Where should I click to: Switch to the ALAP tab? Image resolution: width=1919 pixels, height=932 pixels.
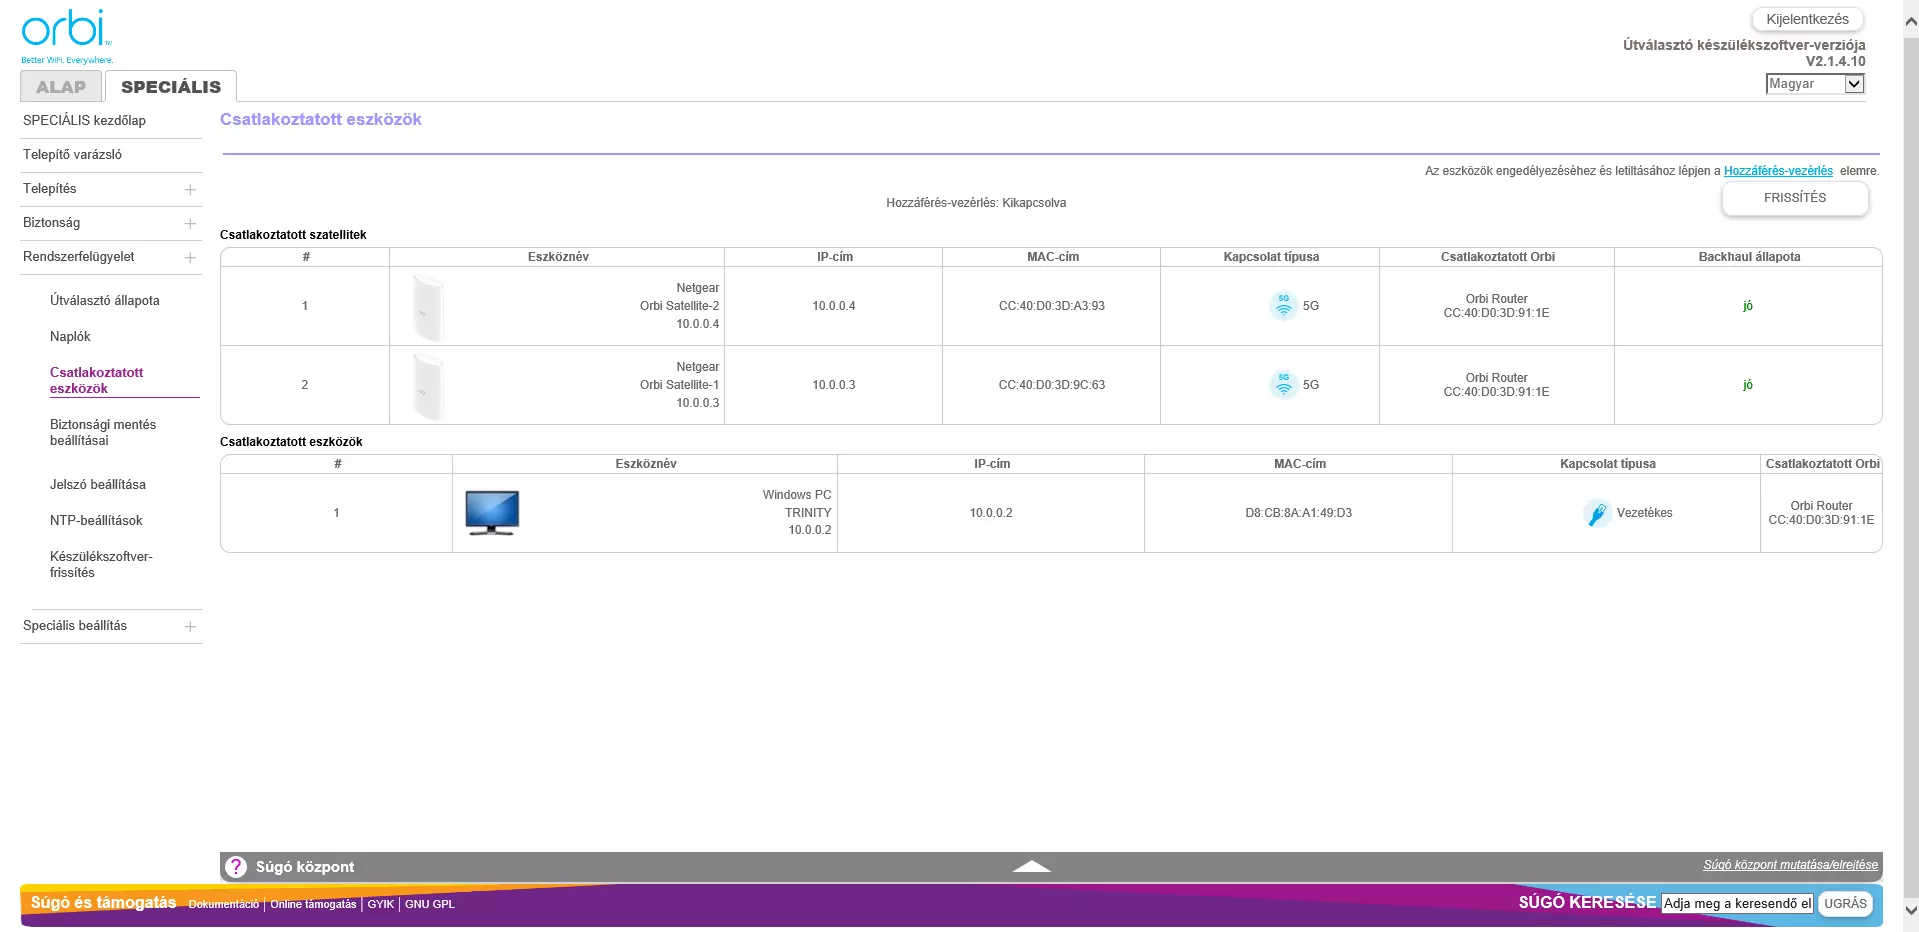coord(61,87)
